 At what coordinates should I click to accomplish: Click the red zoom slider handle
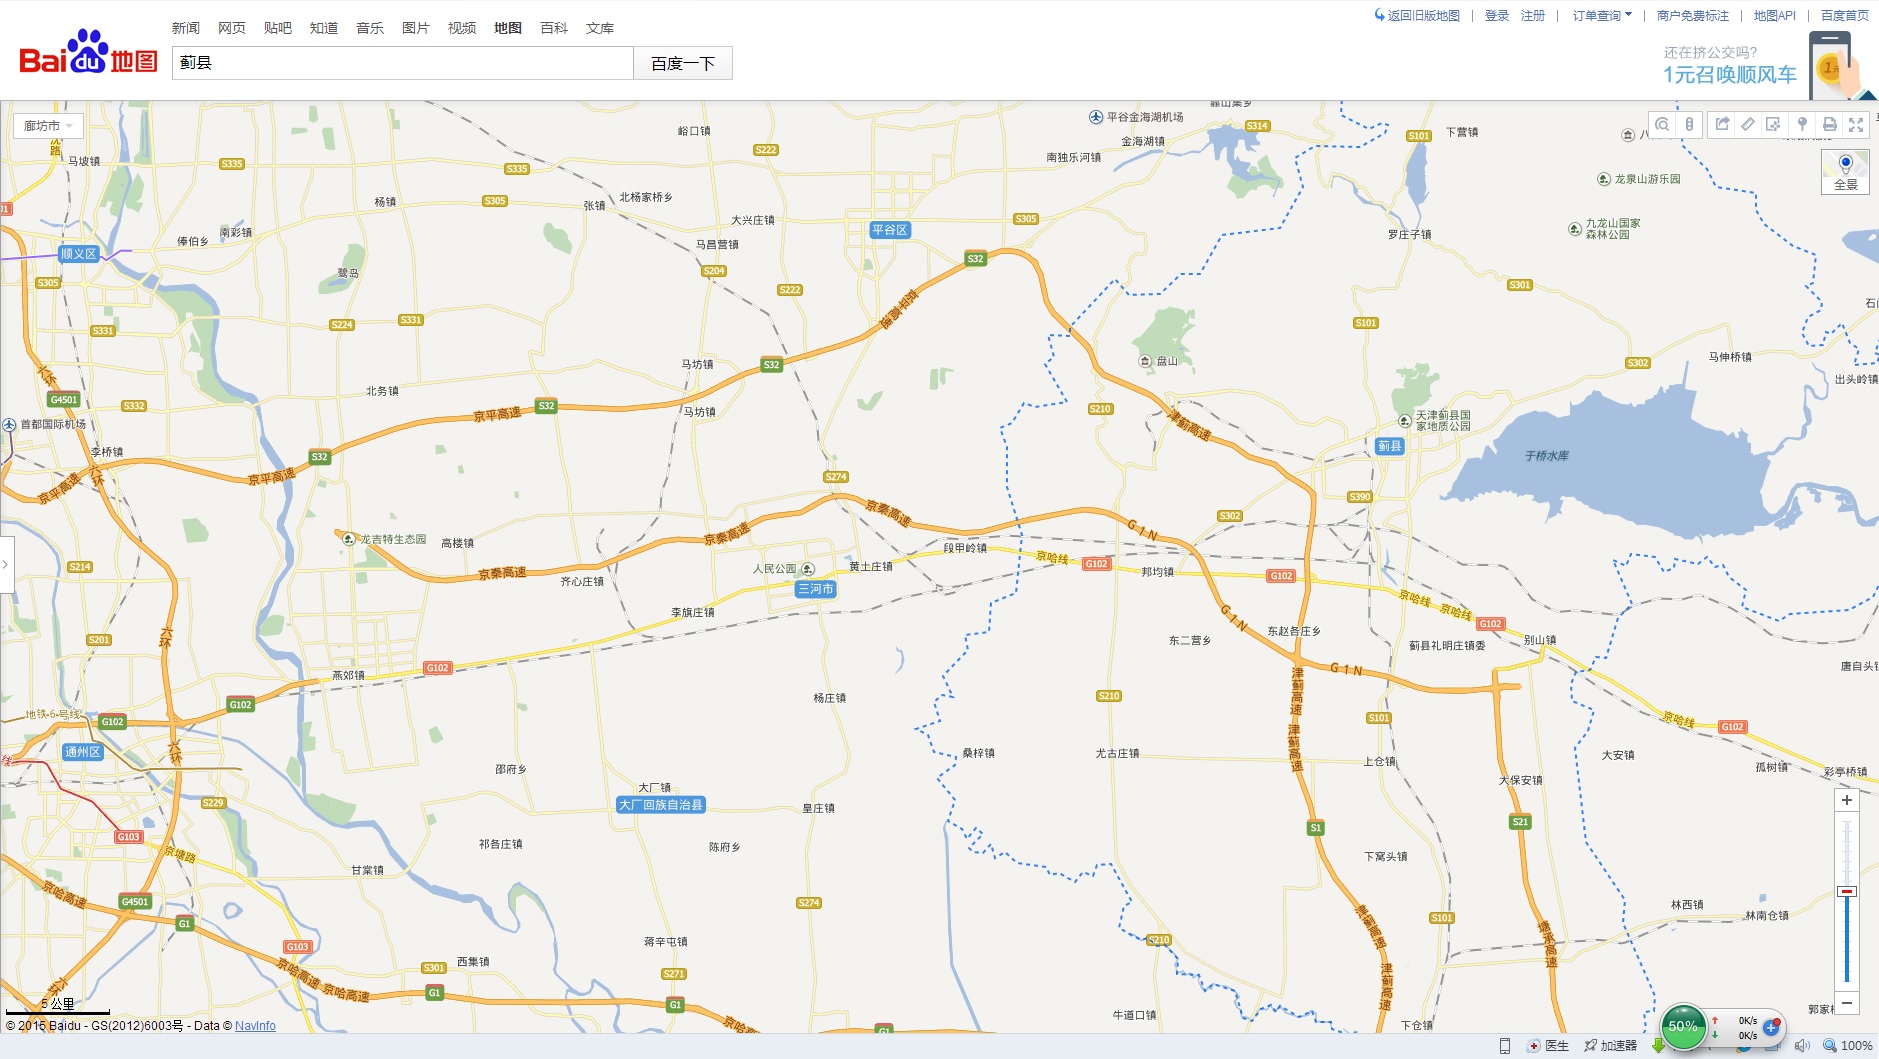pyautogui.click(x=1847, y=891)
